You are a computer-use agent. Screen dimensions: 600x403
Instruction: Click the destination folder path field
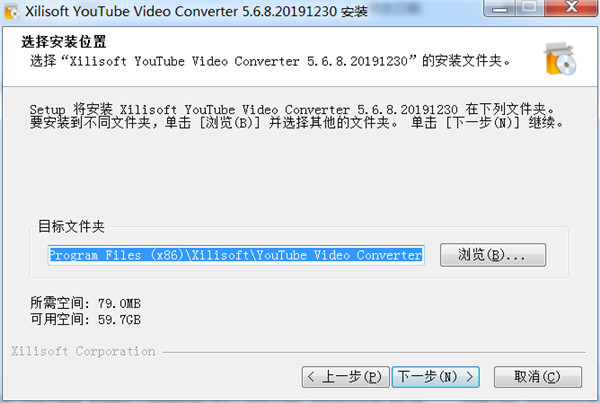(x=236, y=255)
